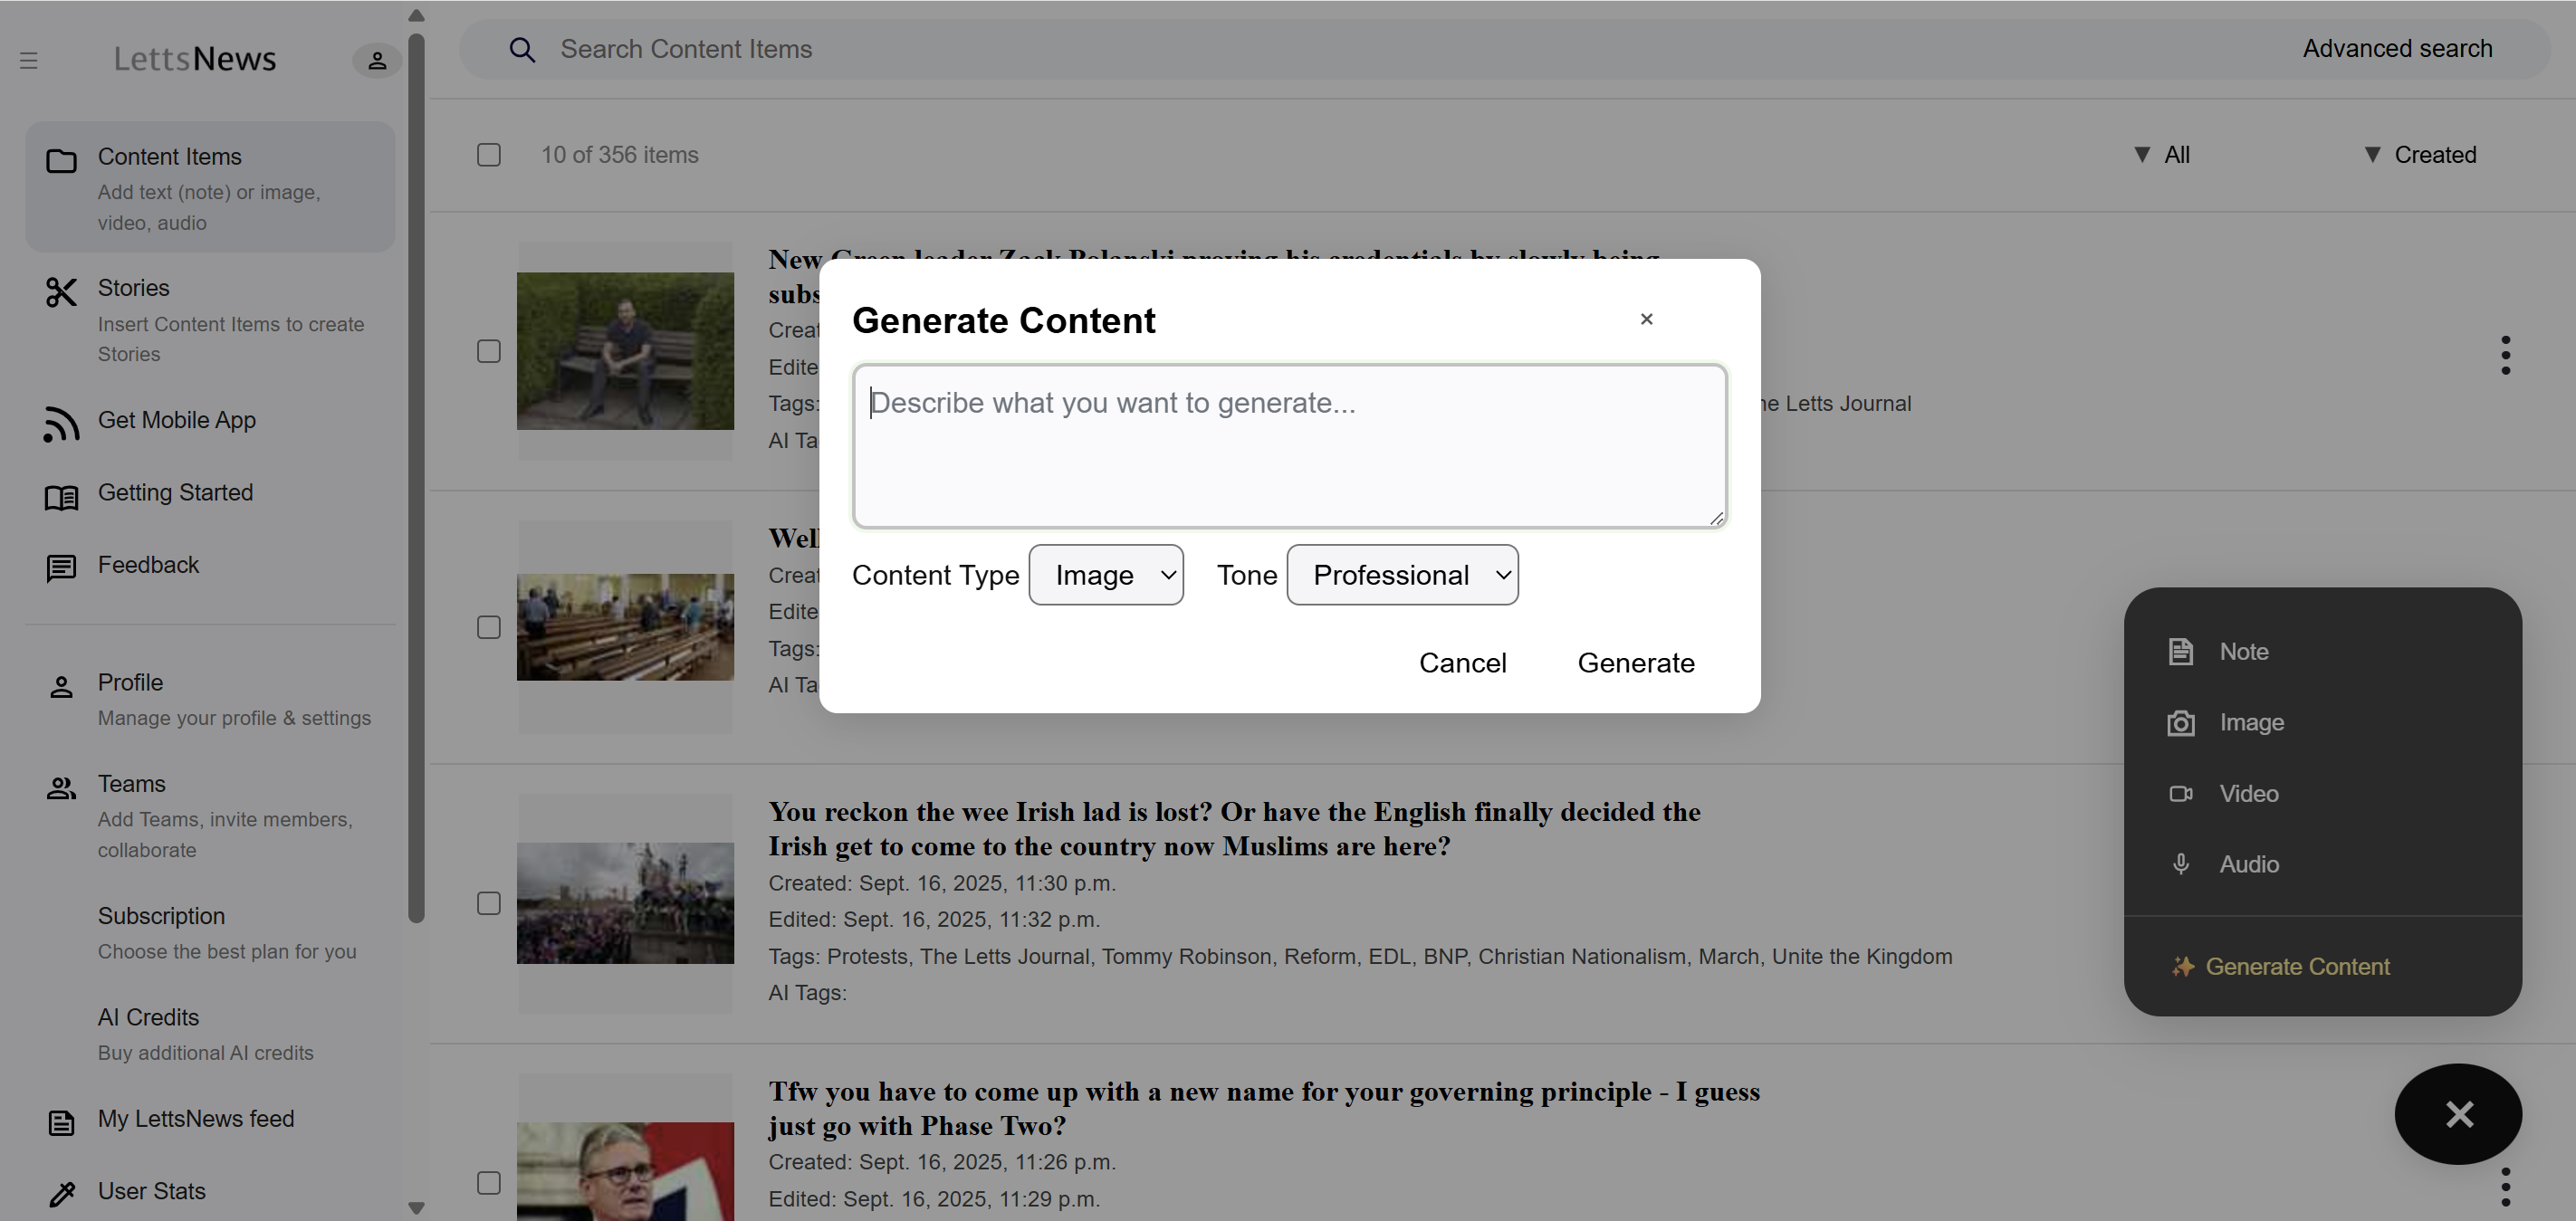Click the Video camera icon in add menu
Screen dimensions: 2576x1221
[2181, 793]
